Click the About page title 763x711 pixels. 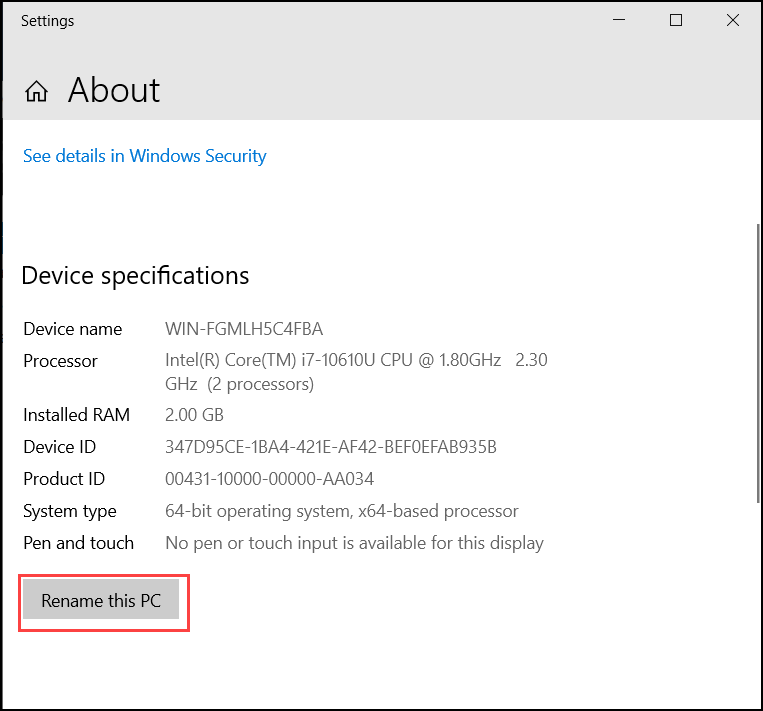pos(114,91)
